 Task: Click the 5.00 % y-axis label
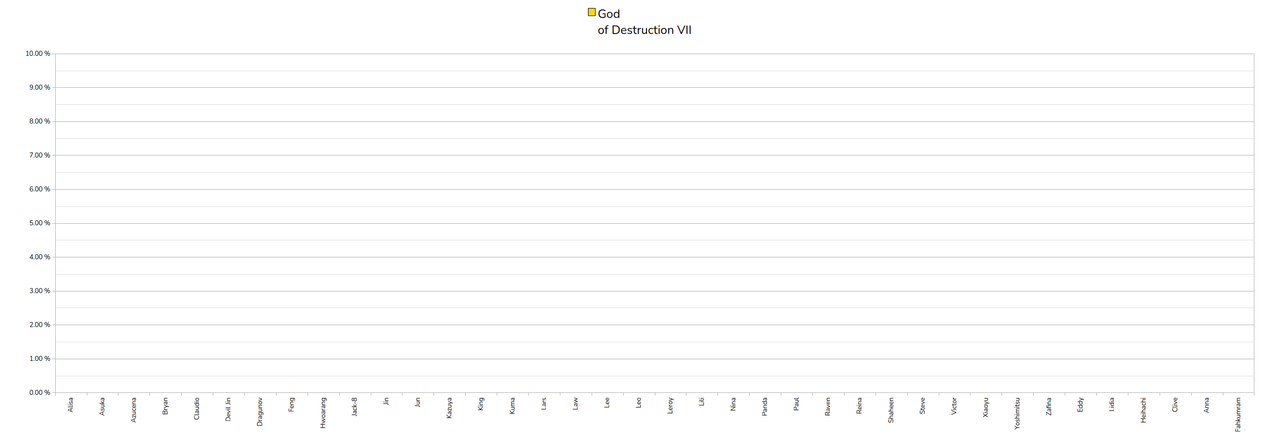click(38, 223)
